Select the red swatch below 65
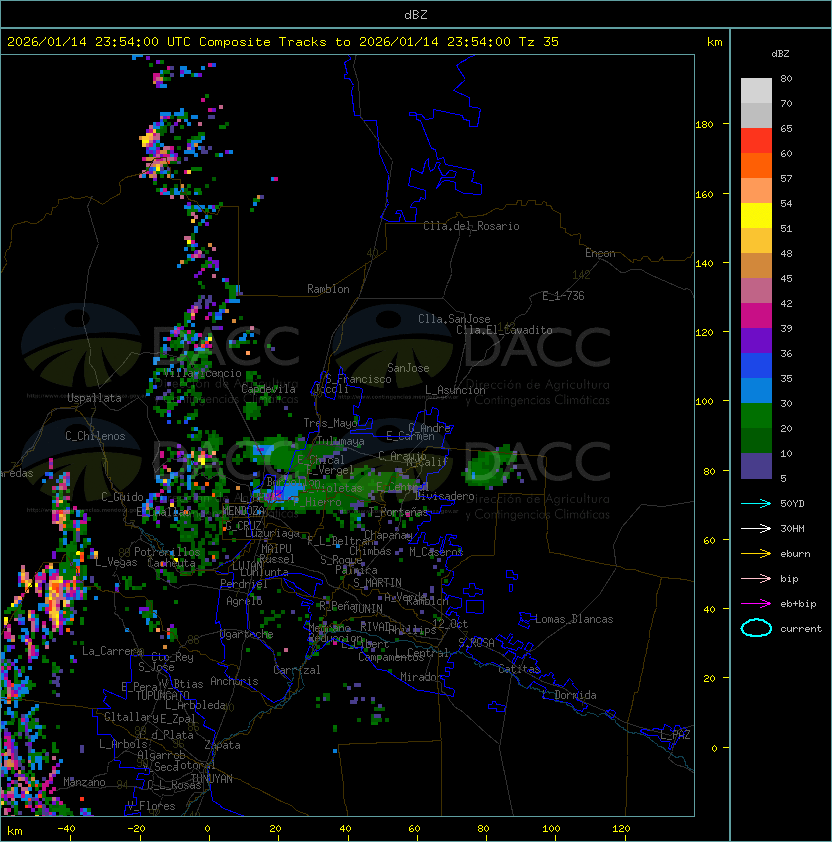 tap(756, 141)
